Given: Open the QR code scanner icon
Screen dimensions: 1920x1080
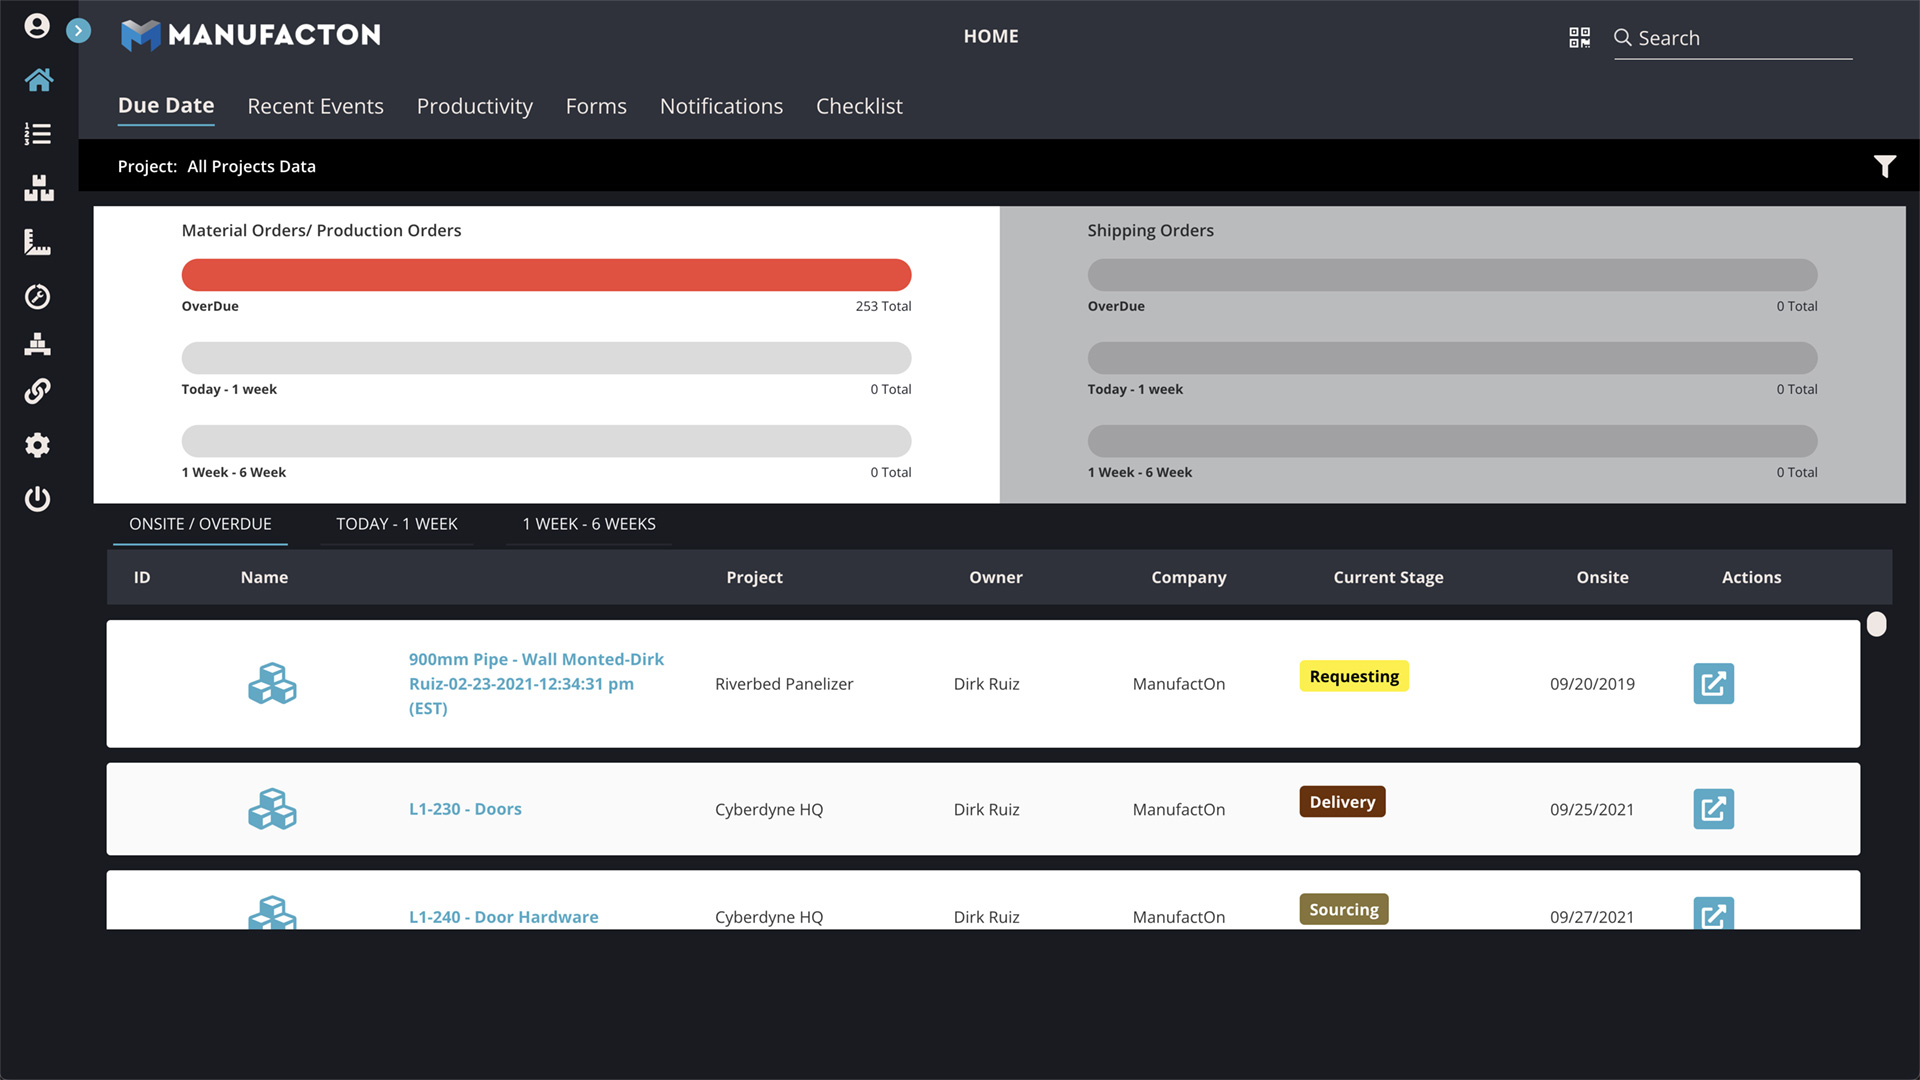Looking at the screenshot, I should tap(1579, 38).
